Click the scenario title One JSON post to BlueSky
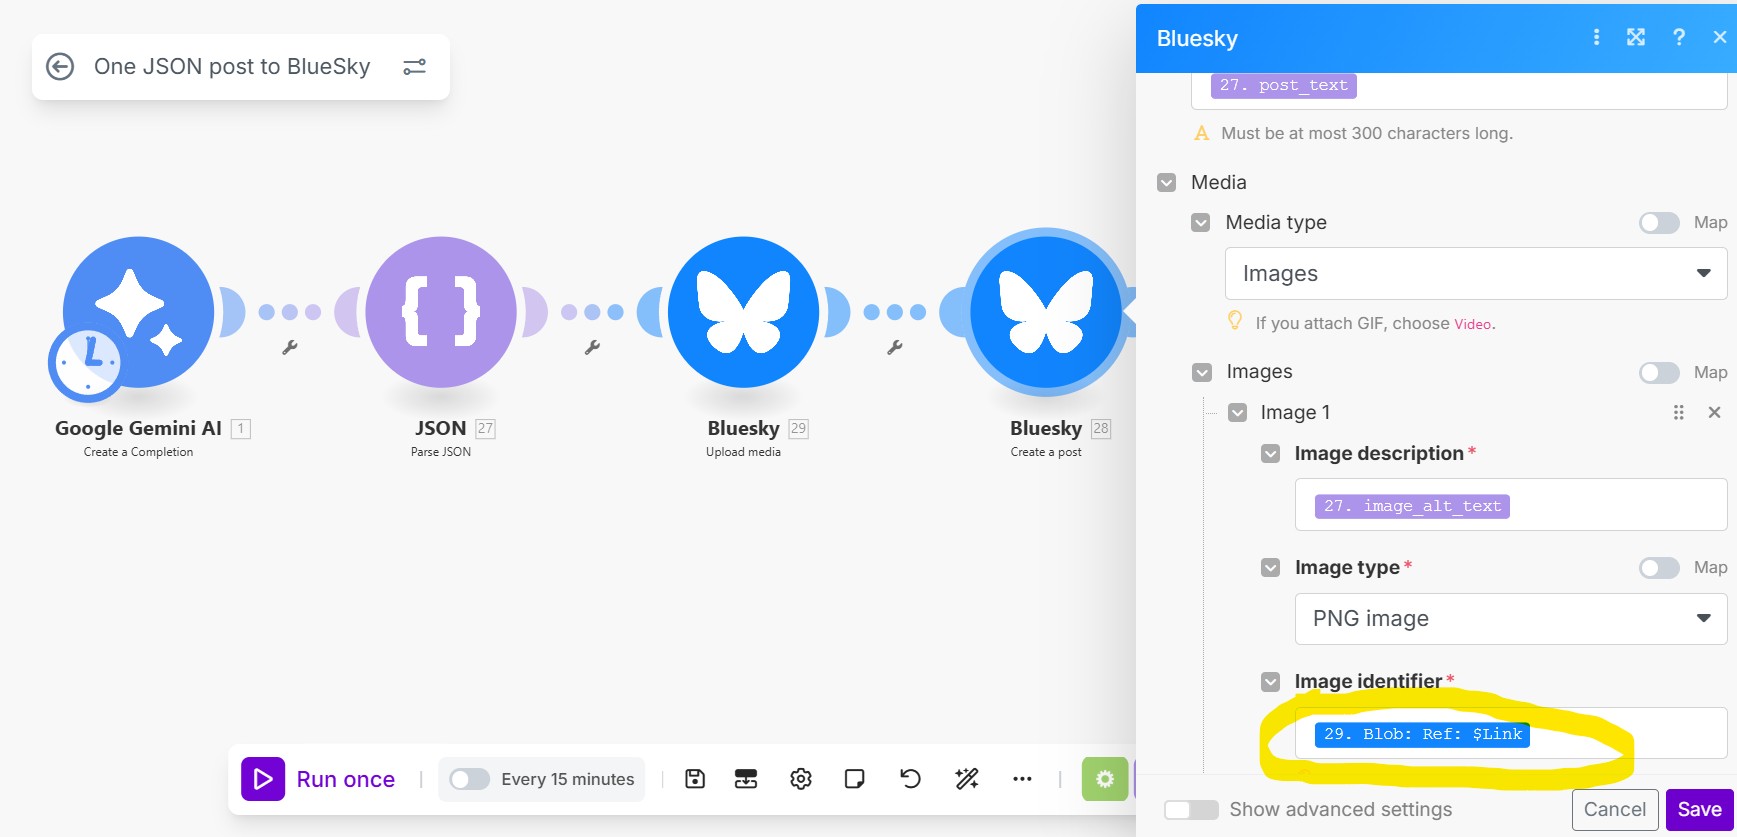 [x=232, y=67]
